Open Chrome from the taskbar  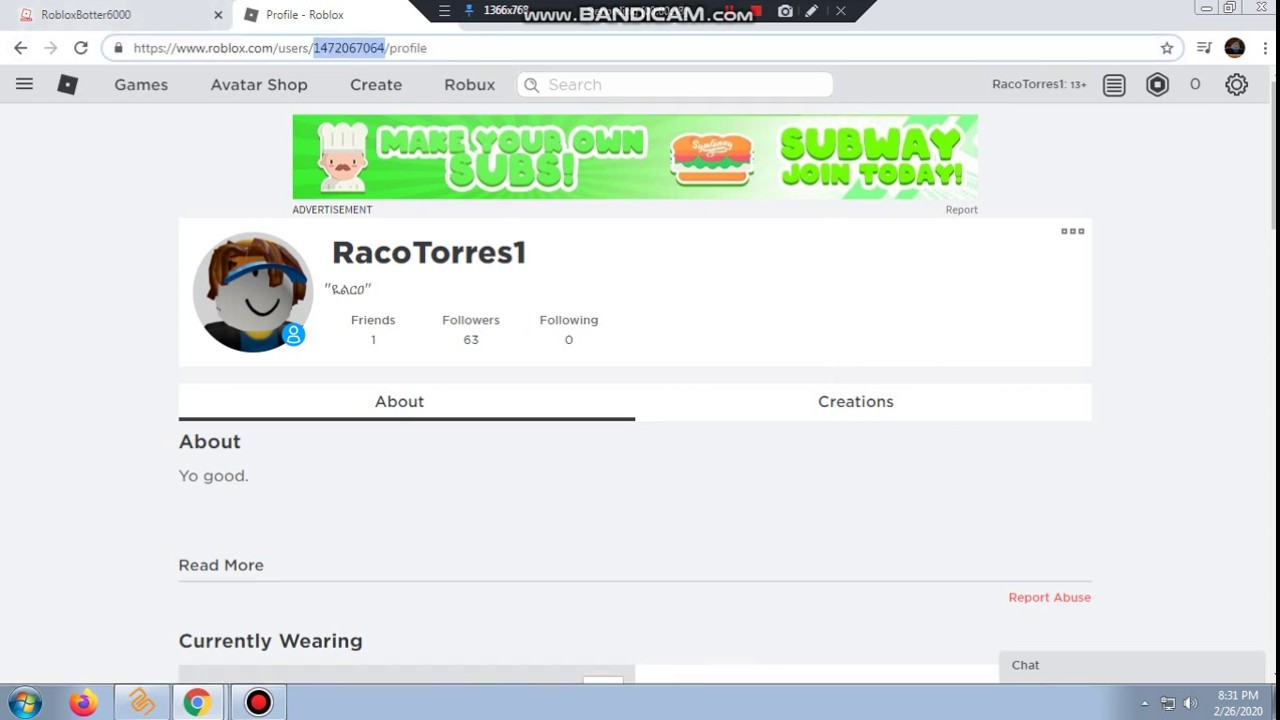click(x=197, y=703)
